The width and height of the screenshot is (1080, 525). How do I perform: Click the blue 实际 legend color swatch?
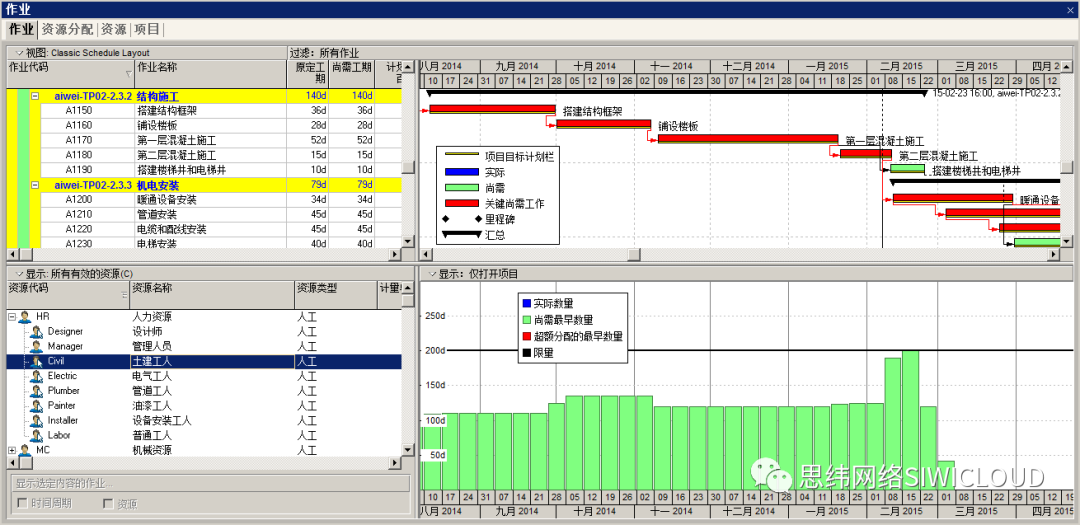coord(461,172)
